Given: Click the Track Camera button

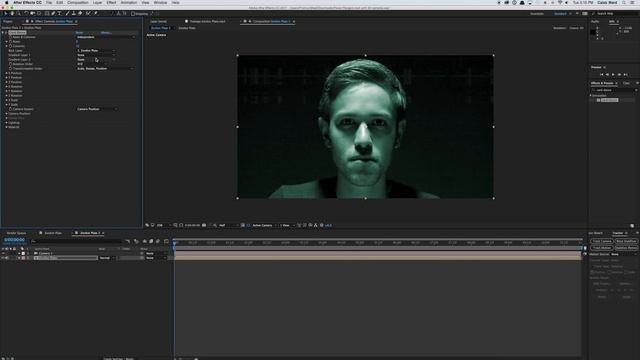Looking at the screenshot, I should click(602, 242).
